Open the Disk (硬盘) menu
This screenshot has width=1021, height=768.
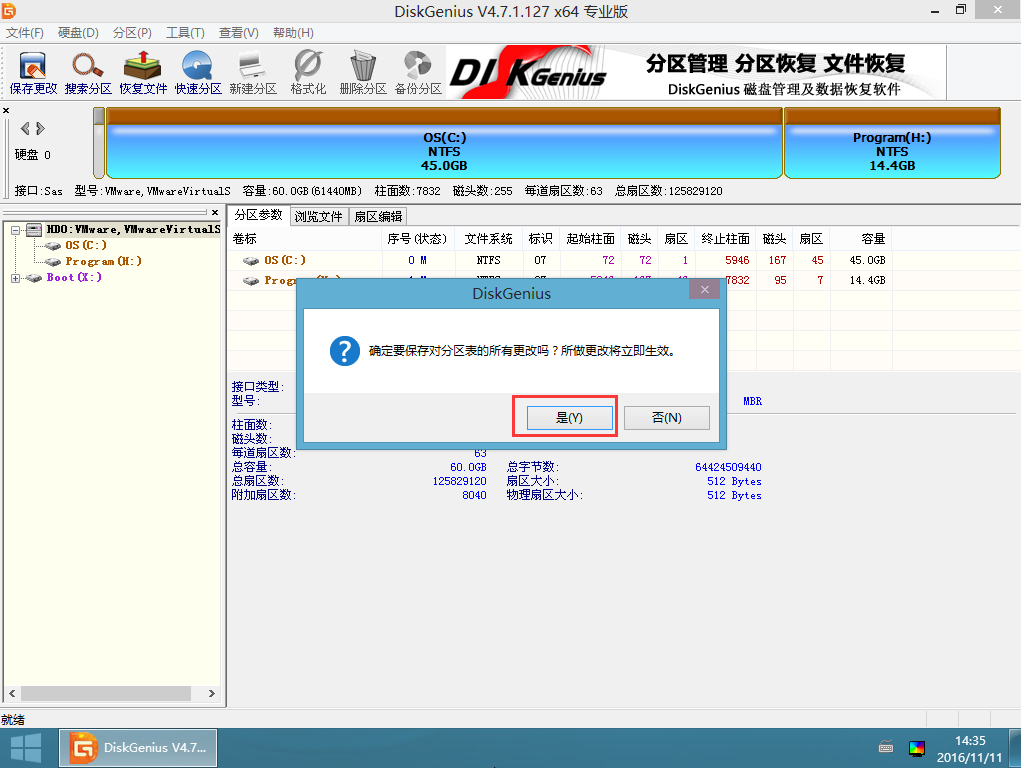(78, 33)
